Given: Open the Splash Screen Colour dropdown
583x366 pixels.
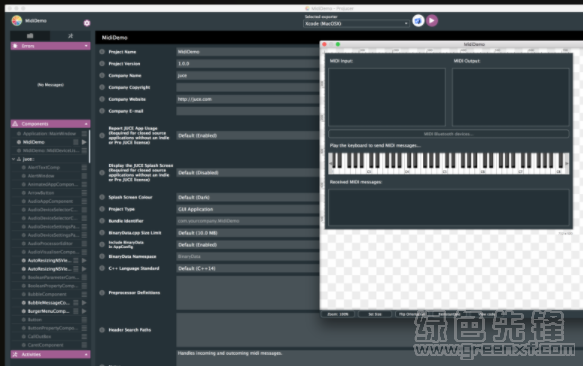Looking at the screenshot, I should (248, 197).
